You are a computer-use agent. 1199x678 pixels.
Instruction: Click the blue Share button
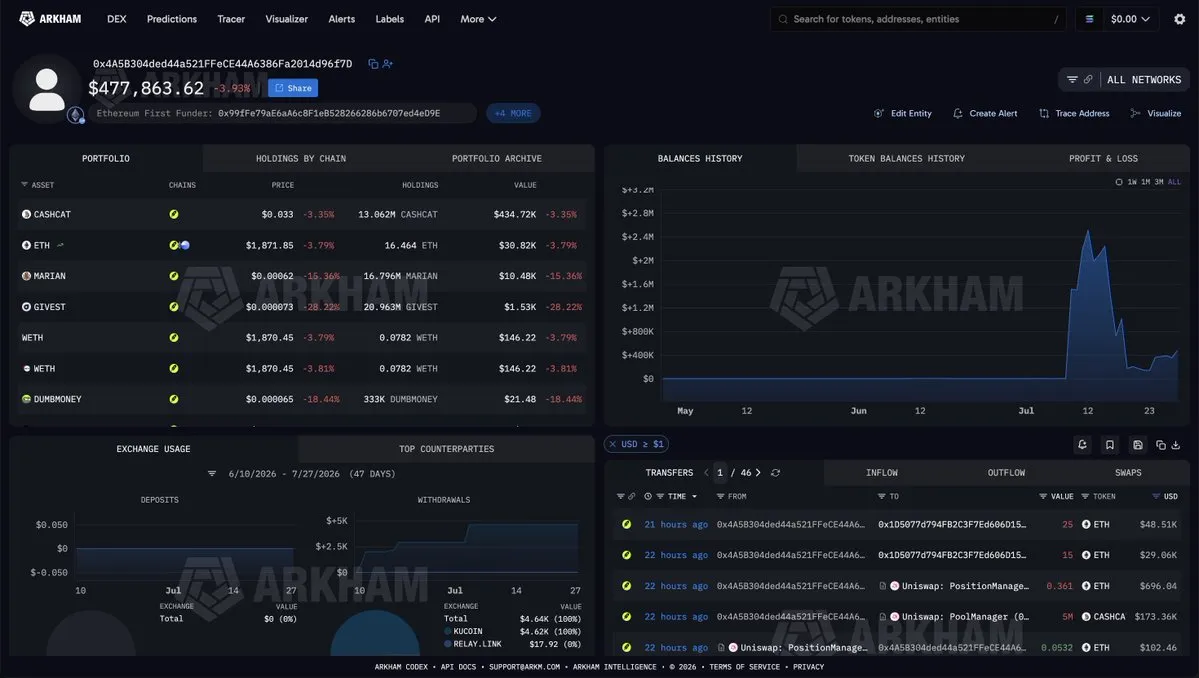click(x=293, y=88)
